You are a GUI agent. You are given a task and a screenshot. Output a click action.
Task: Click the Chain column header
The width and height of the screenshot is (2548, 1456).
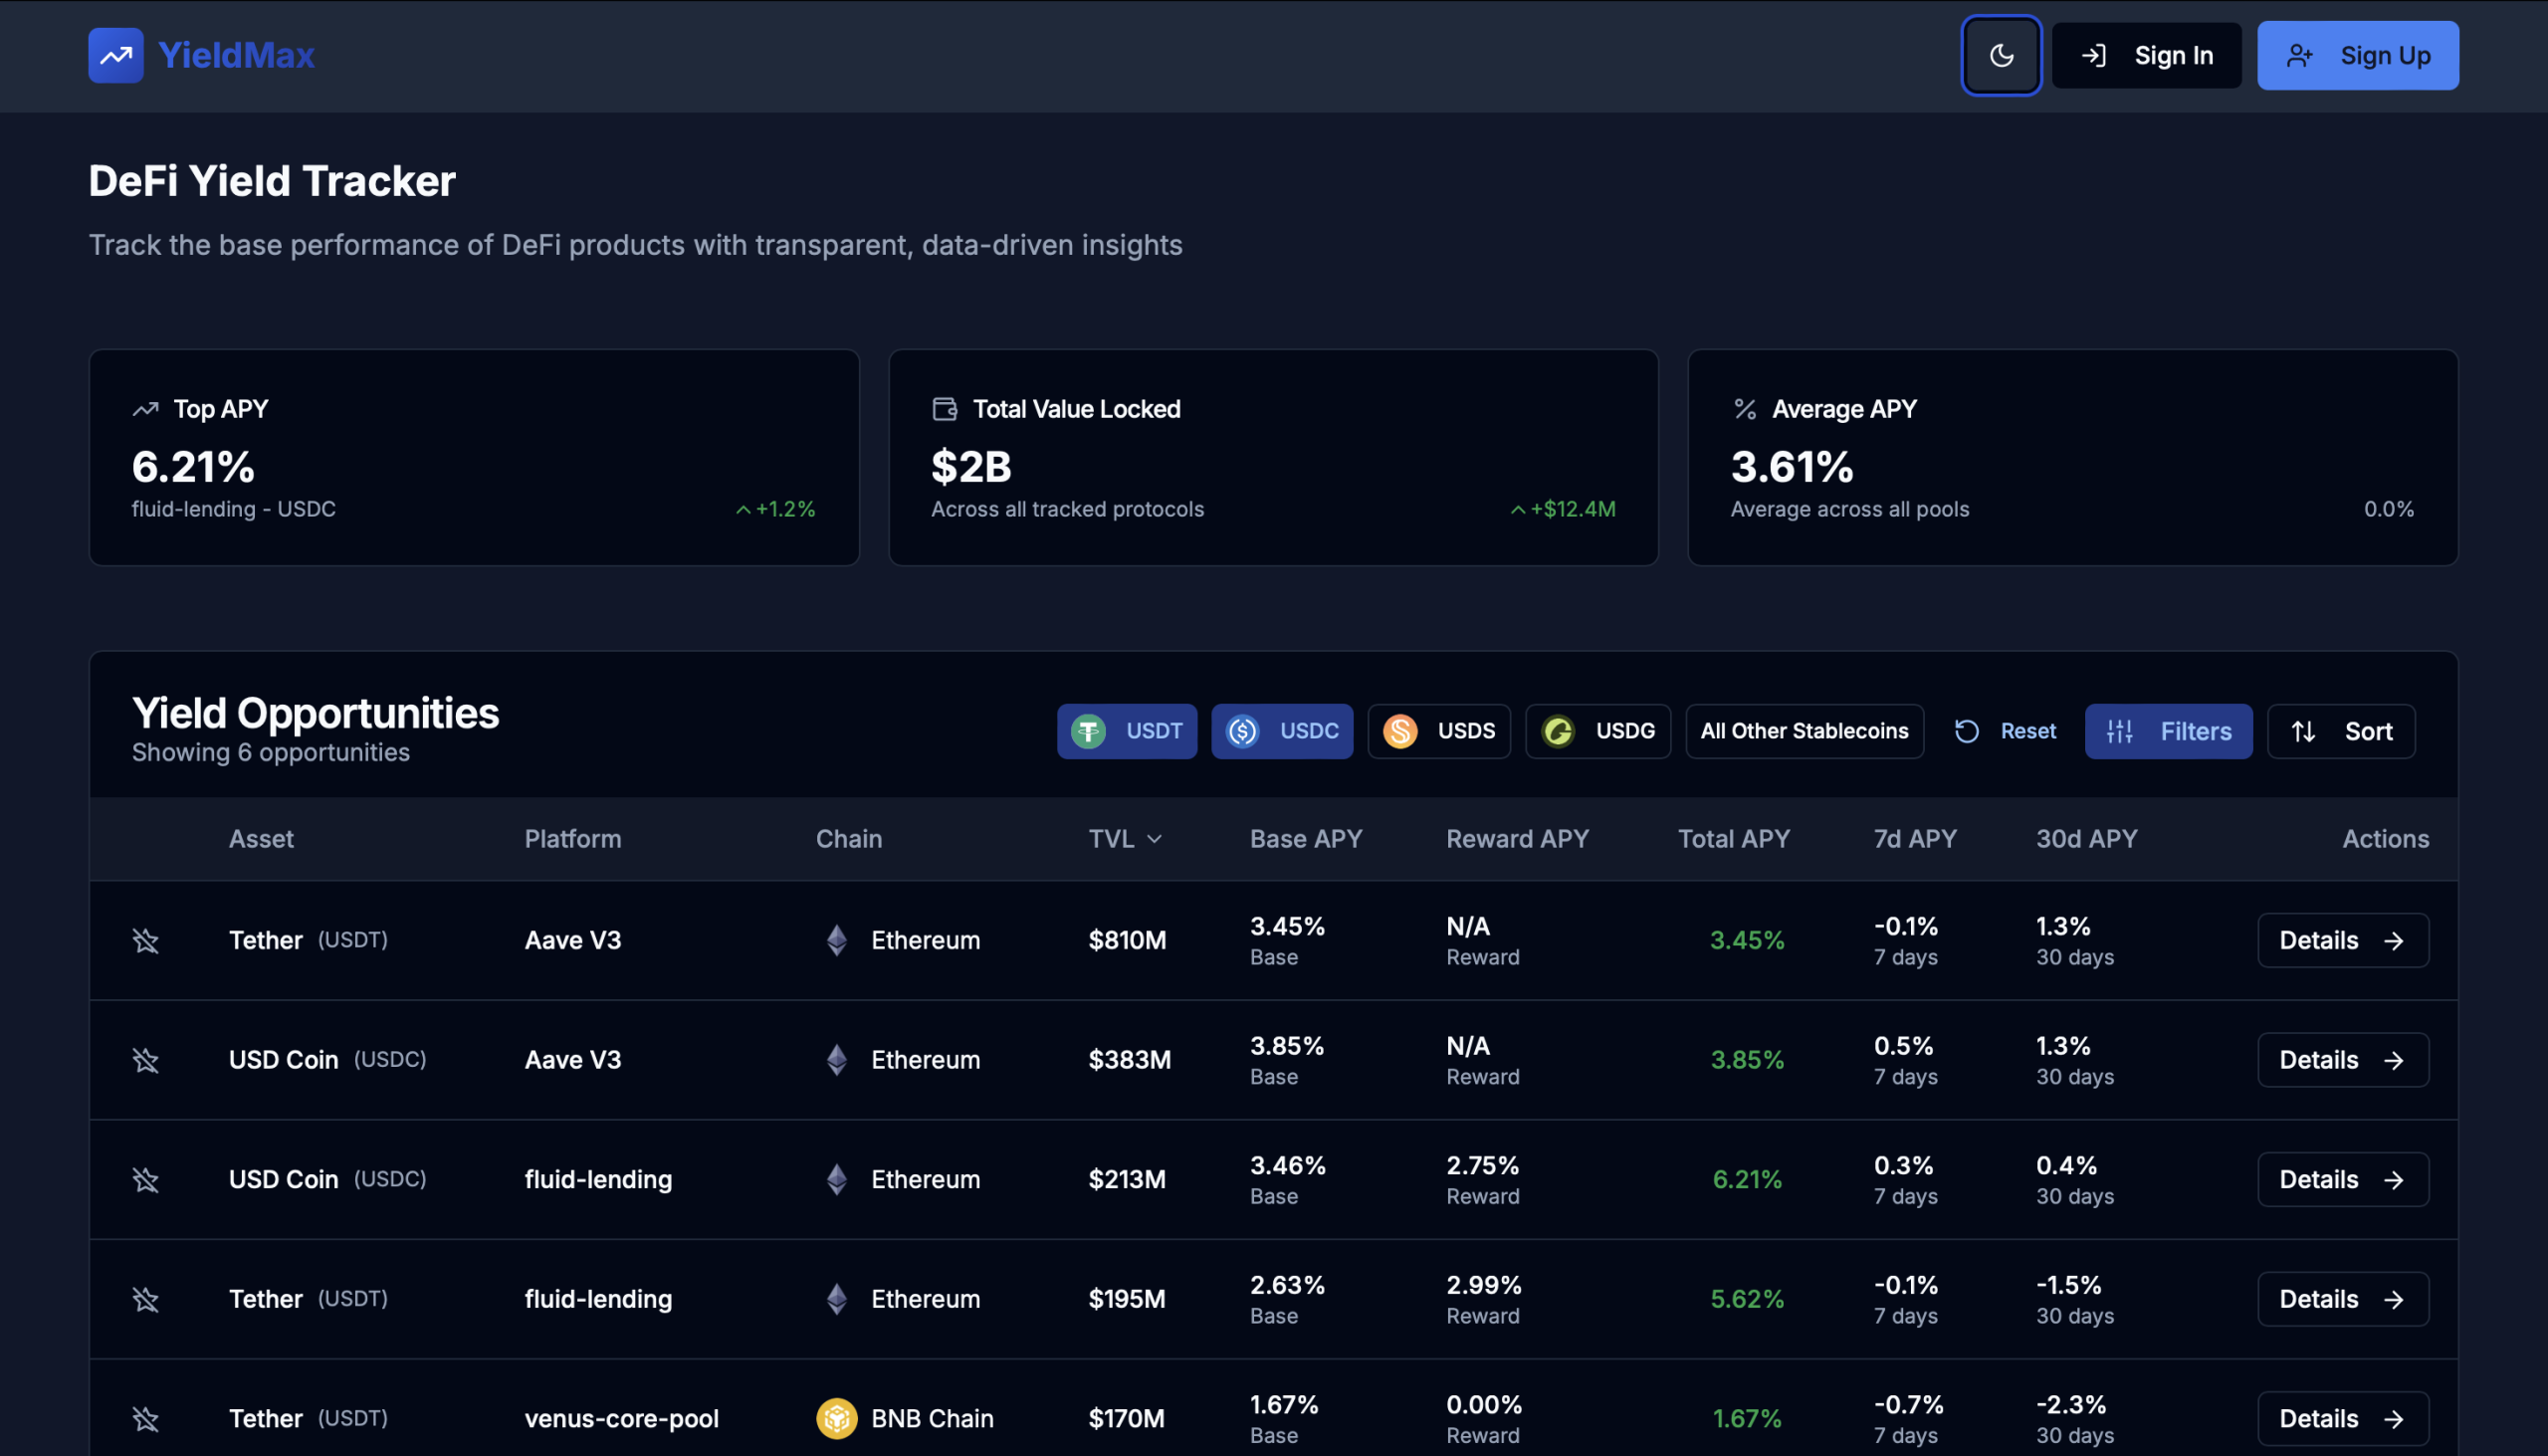pyautogui.click(x=849, y=839)
